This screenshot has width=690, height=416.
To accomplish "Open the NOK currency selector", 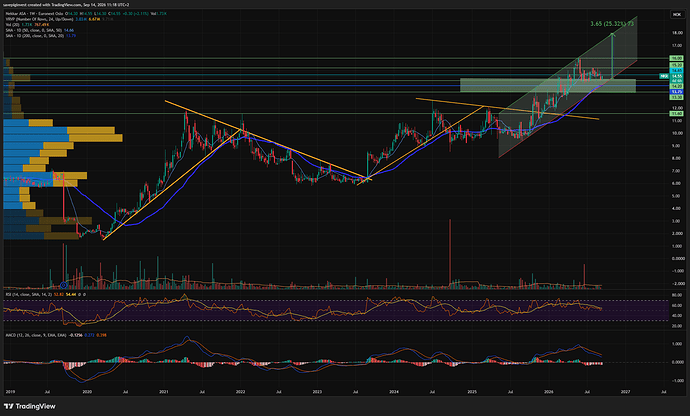I will pyautogui.click(x=676, y=15).
